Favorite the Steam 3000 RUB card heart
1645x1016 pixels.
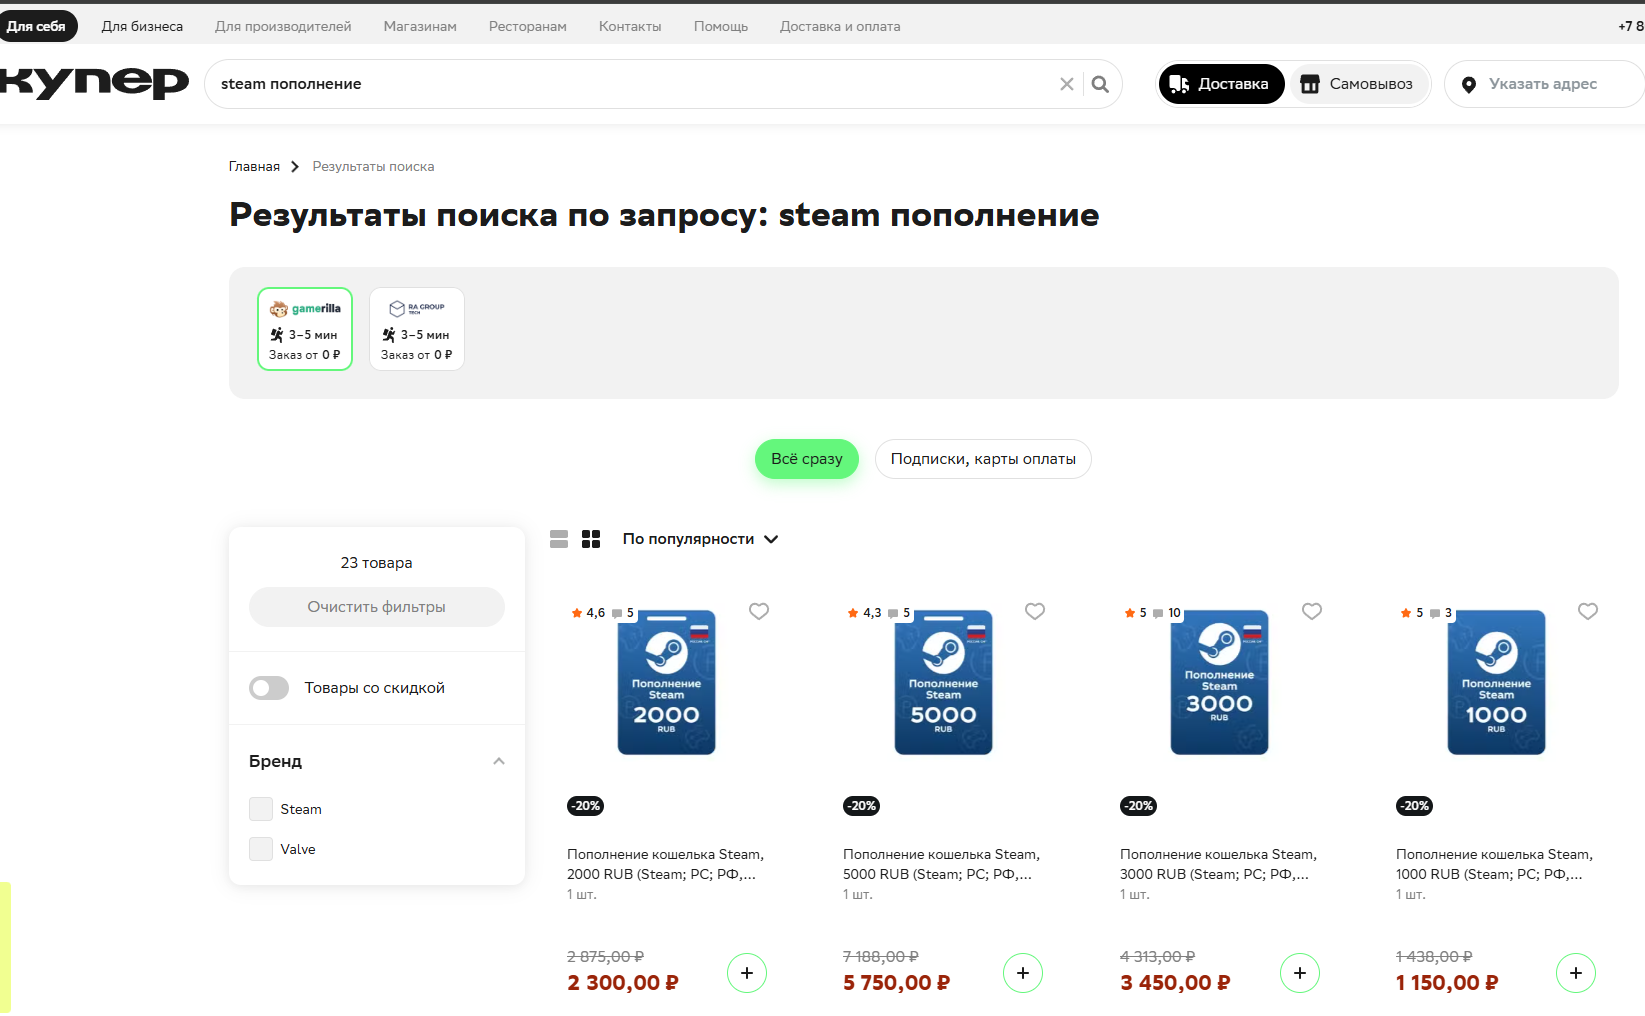1312,611
